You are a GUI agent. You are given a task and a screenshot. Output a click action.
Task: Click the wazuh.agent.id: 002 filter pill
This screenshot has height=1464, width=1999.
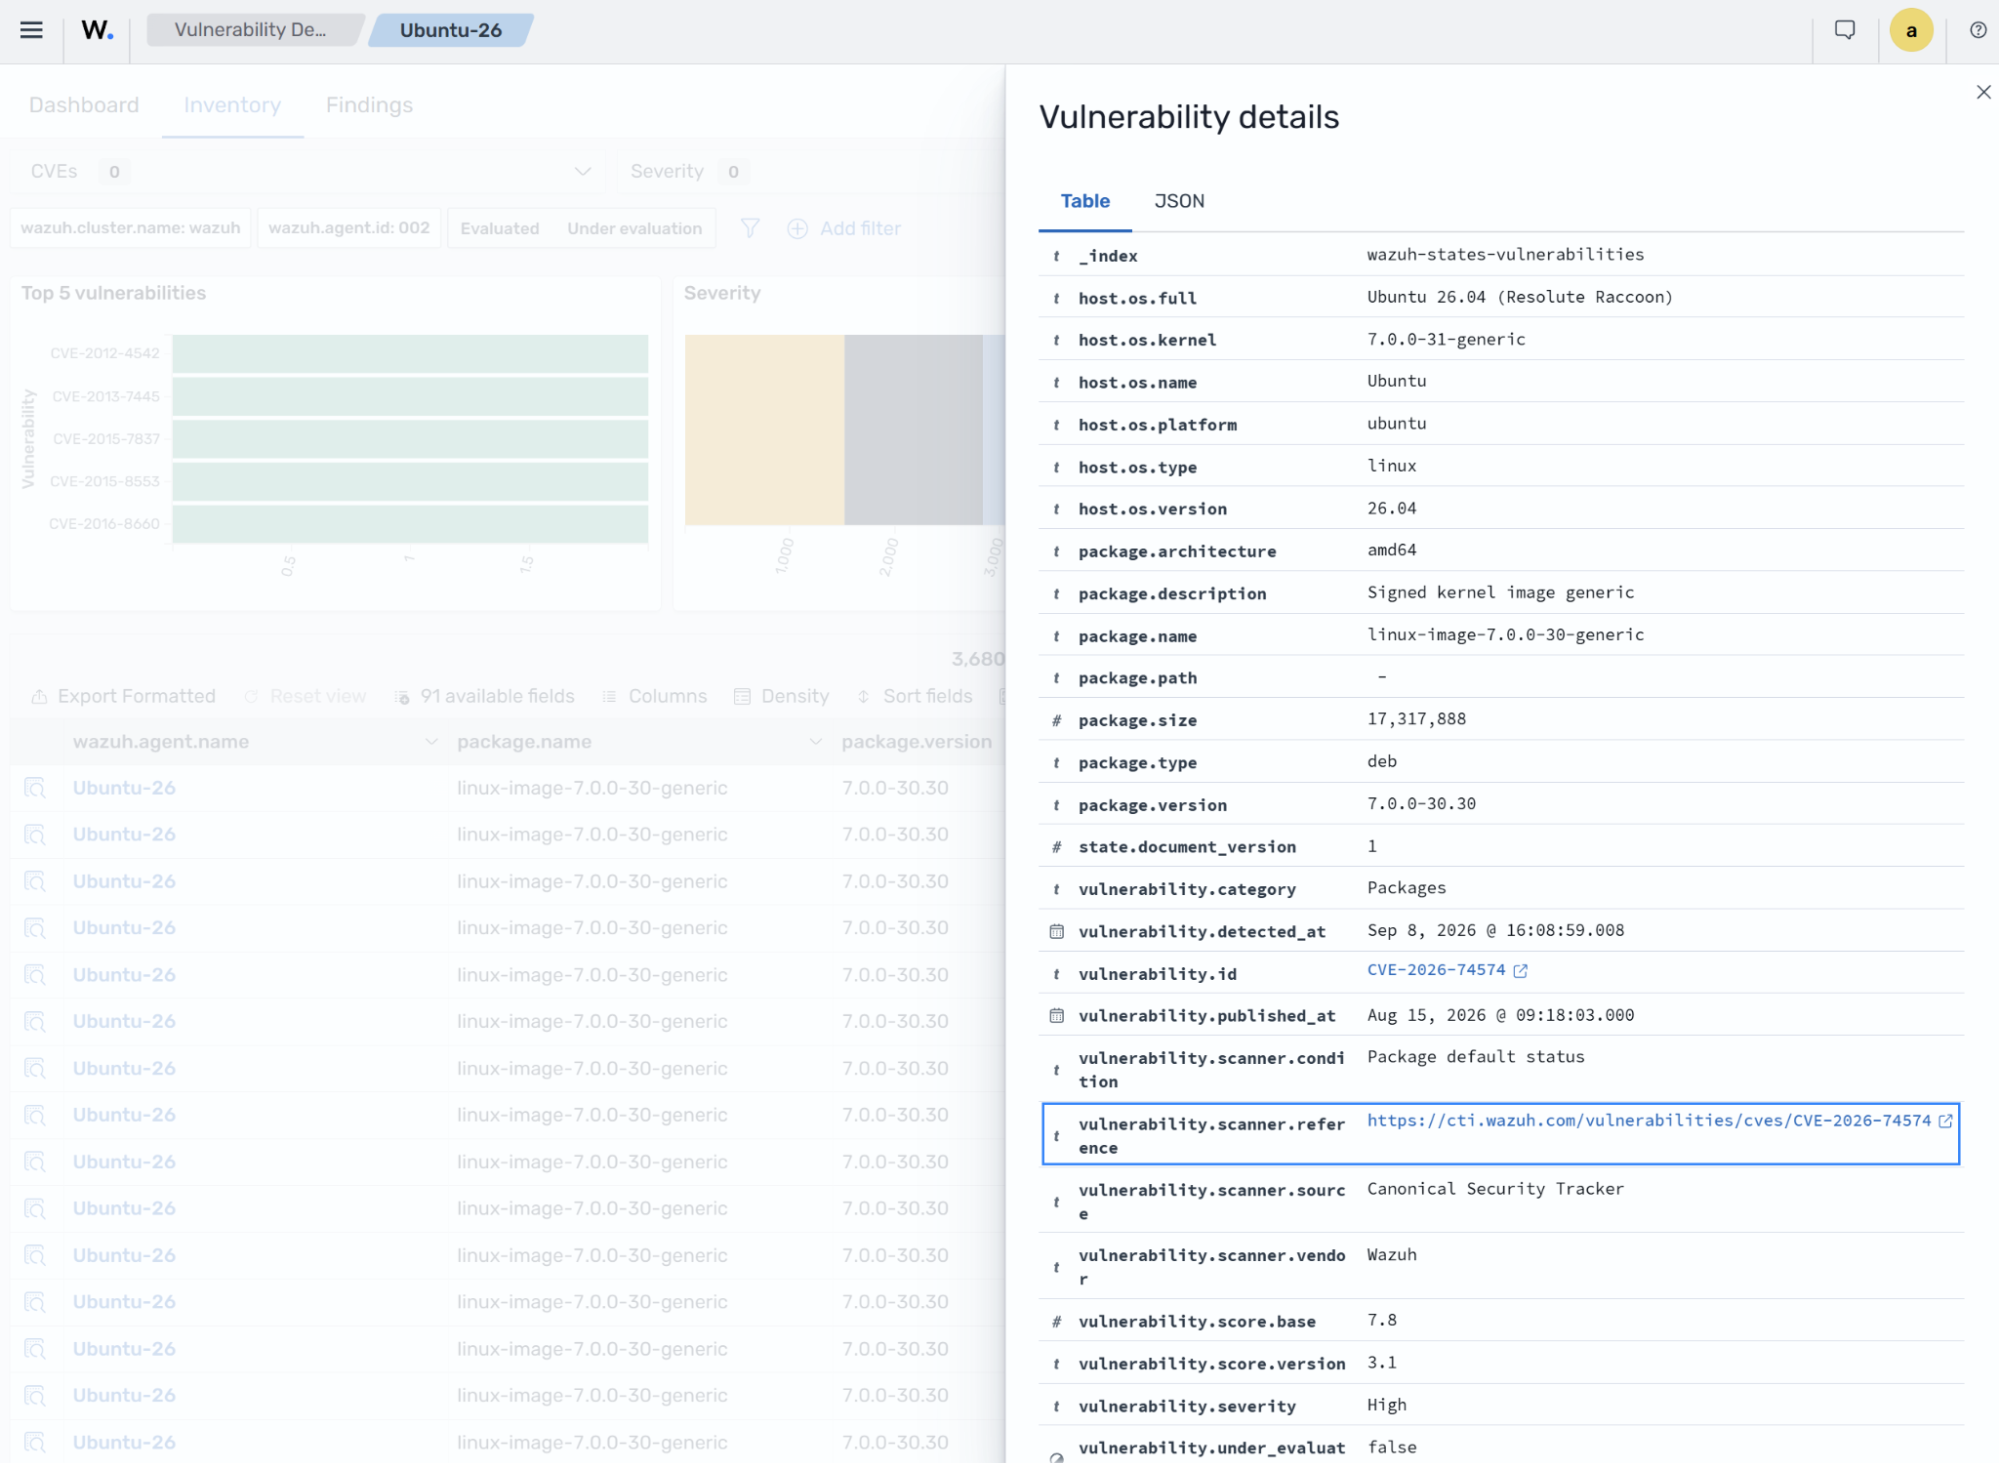349,229
